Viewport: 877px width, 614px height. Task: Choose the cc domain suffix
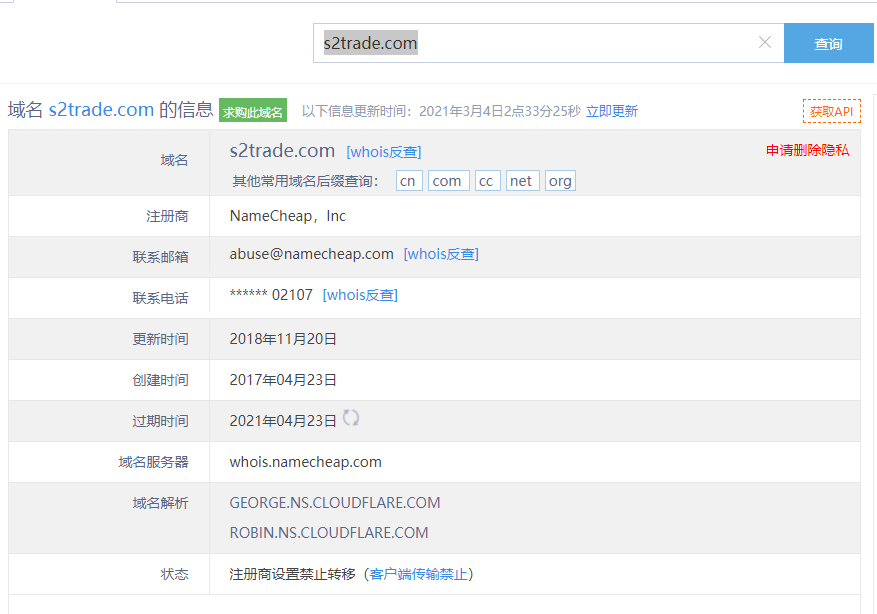(x=487, y=181)
